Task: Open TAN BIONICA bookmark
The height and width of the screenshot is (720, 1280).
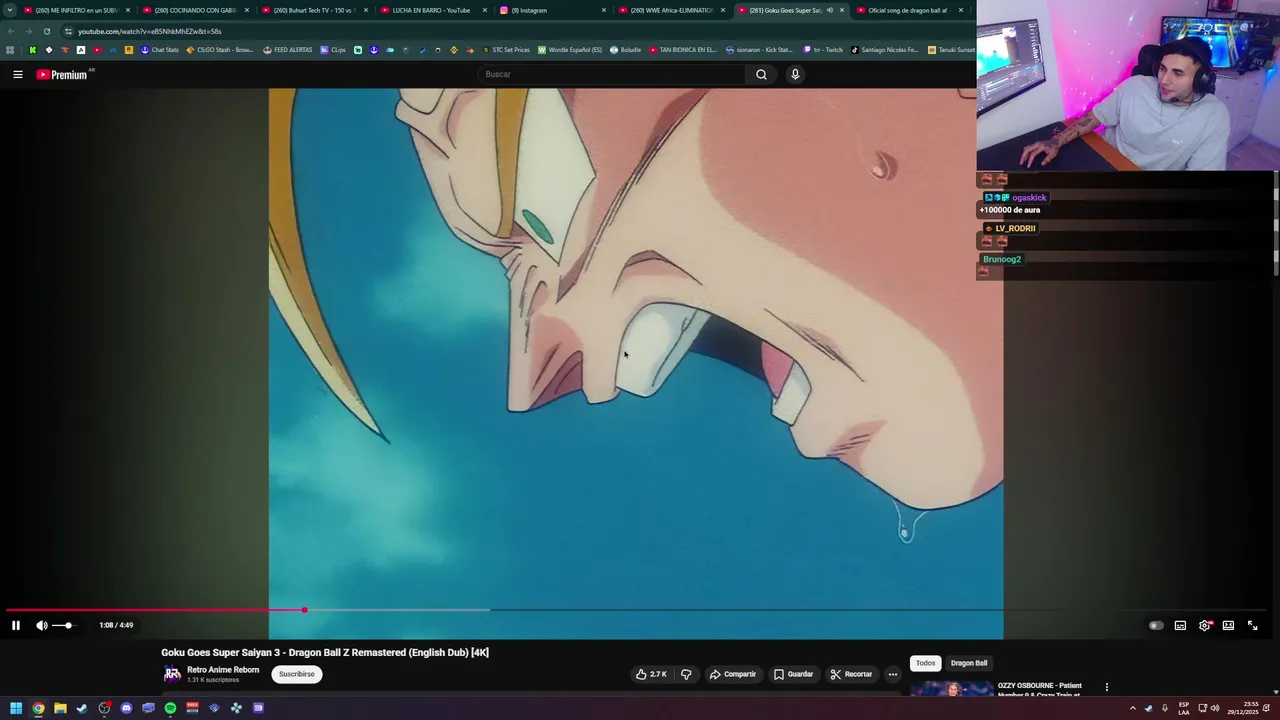Action: pyautogui.click(x=683, y=50)
